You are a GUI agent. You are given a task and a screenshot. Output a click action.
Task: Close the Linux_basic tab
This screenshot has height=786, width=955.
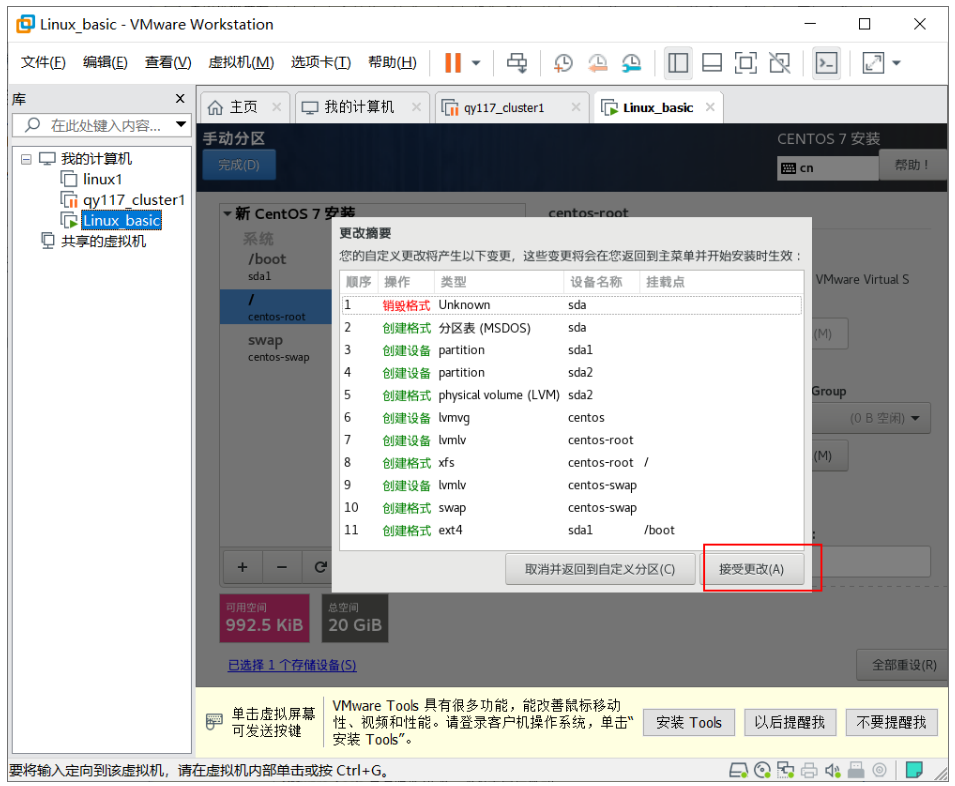710,107
